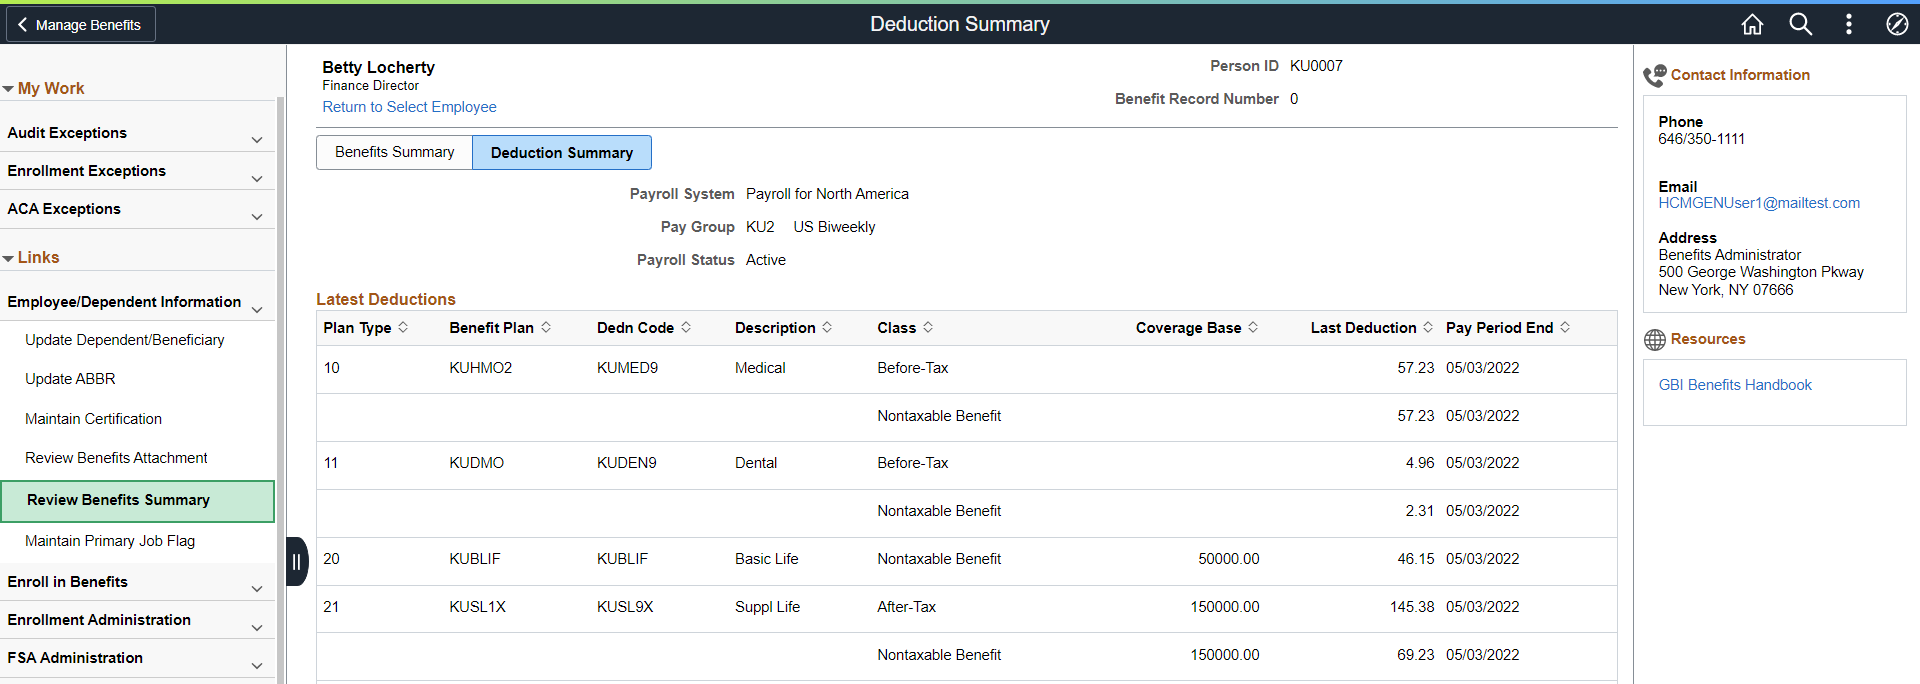Click the 69.23 last deduction value
This screenshot has height=684, width=1920.
[1416, 655]
